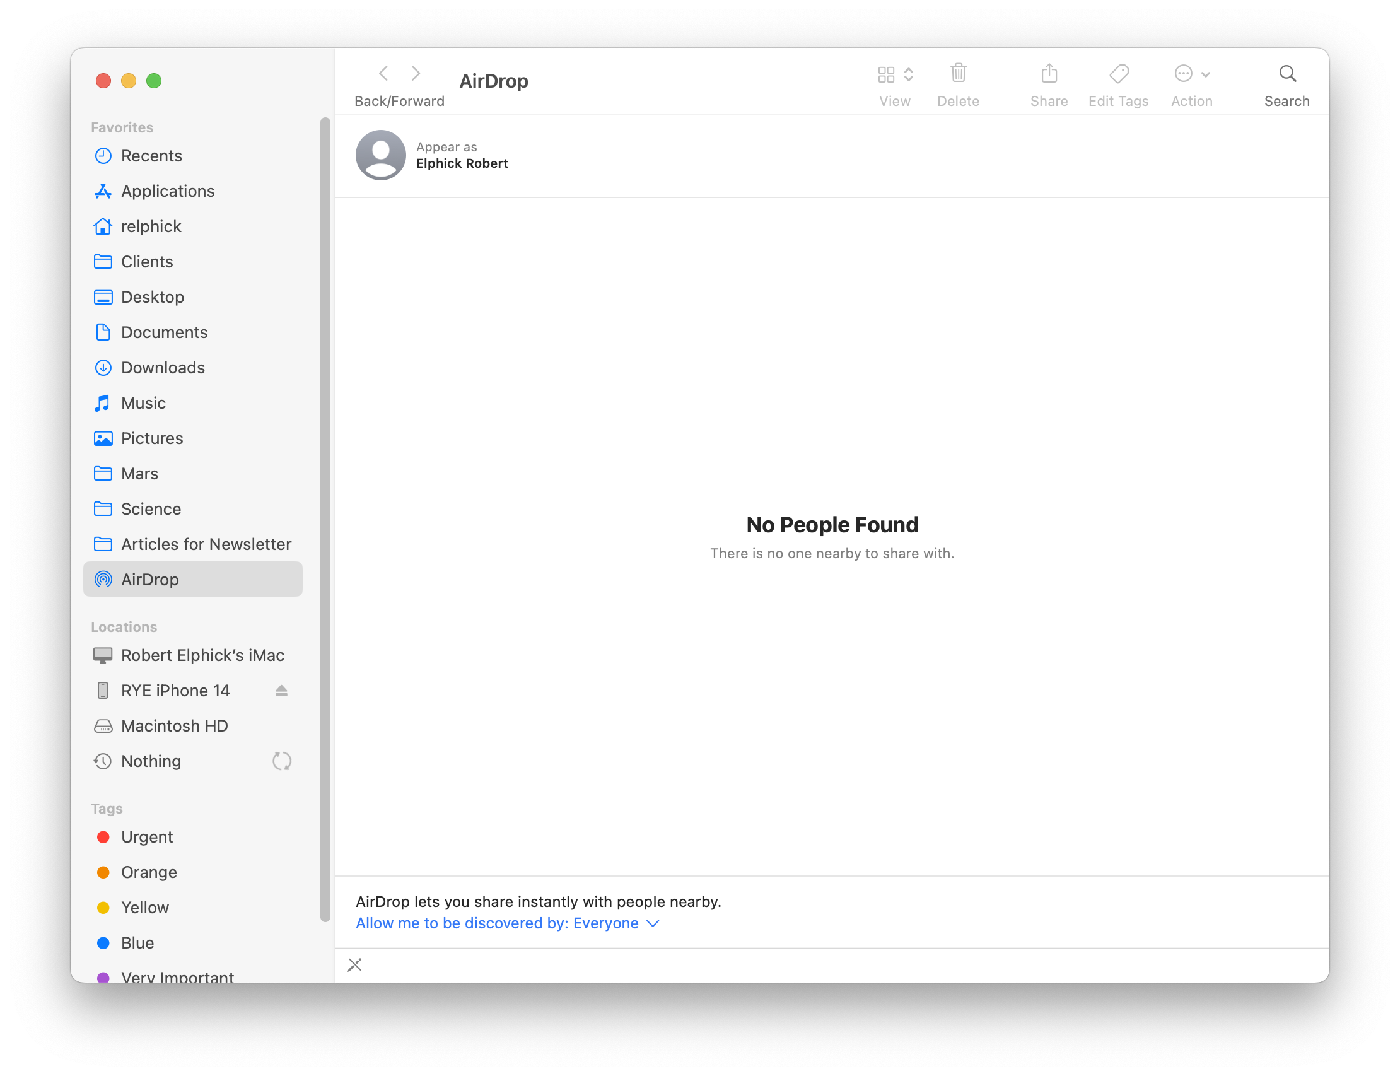Image resolution: width=1400 pixels, height=1076 pixels.
Task: Click the Favorites section header
Action: coord(122,127)
